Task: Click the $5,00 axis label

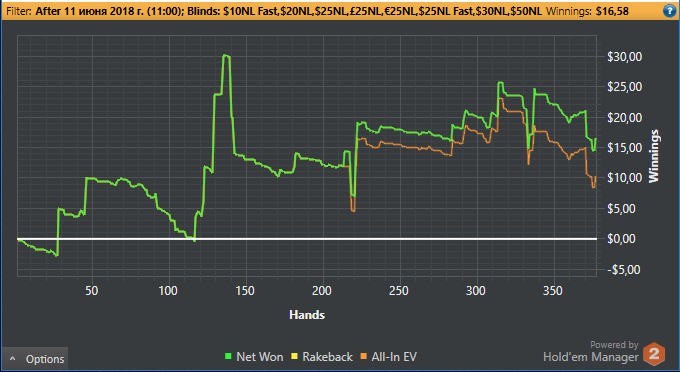Action: click(x=621, y=209)
